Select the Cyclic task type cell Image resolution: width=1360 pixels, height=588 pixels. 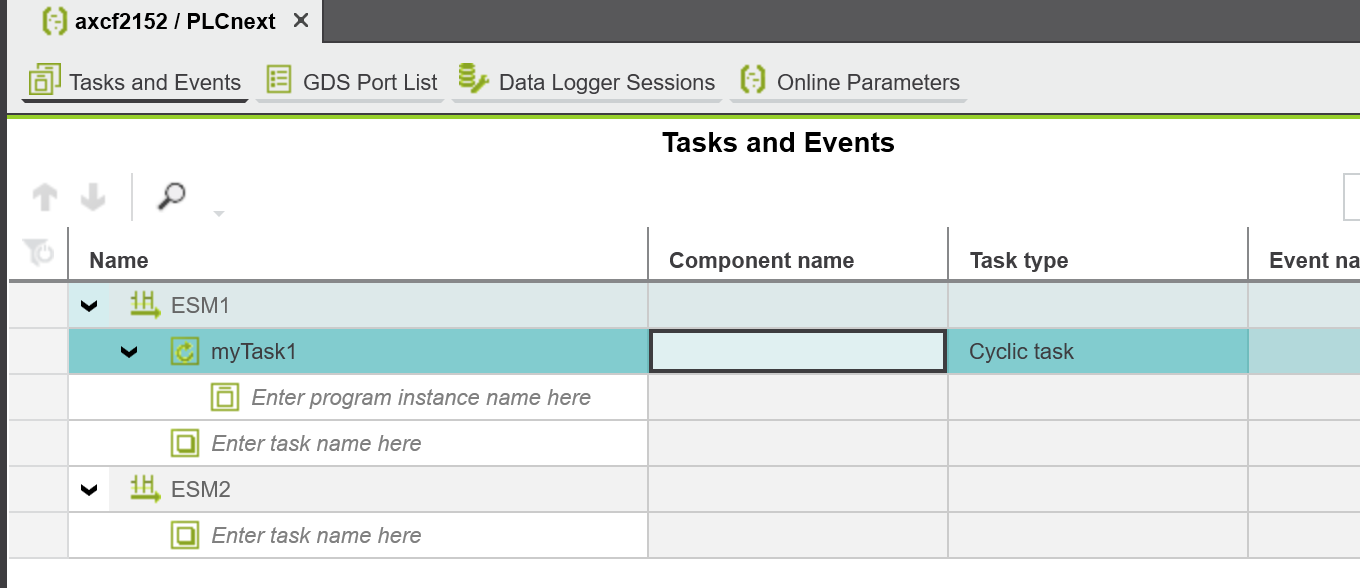(x=1098, y=351)
